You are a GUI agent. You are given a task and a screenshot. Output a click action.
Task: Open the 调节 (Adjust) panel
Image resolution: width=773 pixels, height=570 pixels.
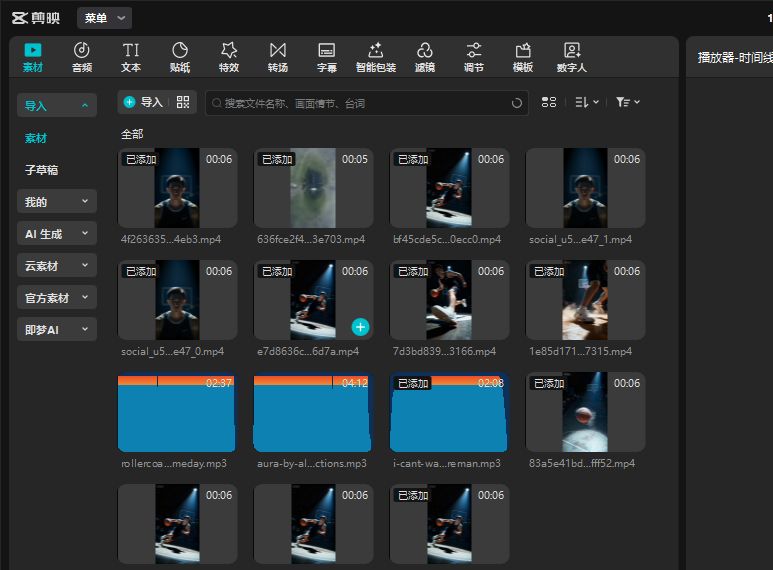(474, 57)
